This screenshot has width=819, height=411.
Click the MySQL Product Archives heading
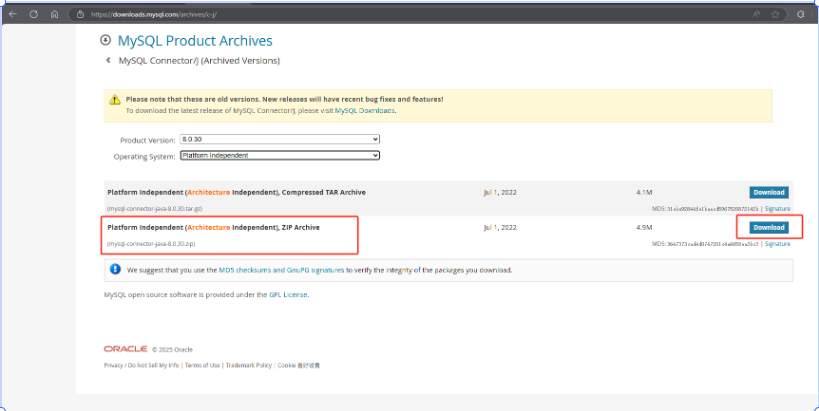click(195, 41)
